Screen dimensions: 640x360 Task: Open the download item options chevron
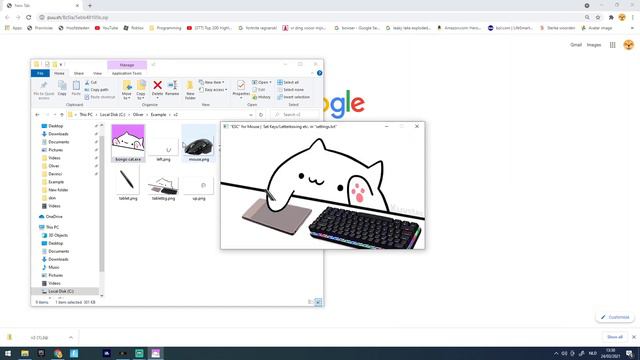[x=71, y=338]
